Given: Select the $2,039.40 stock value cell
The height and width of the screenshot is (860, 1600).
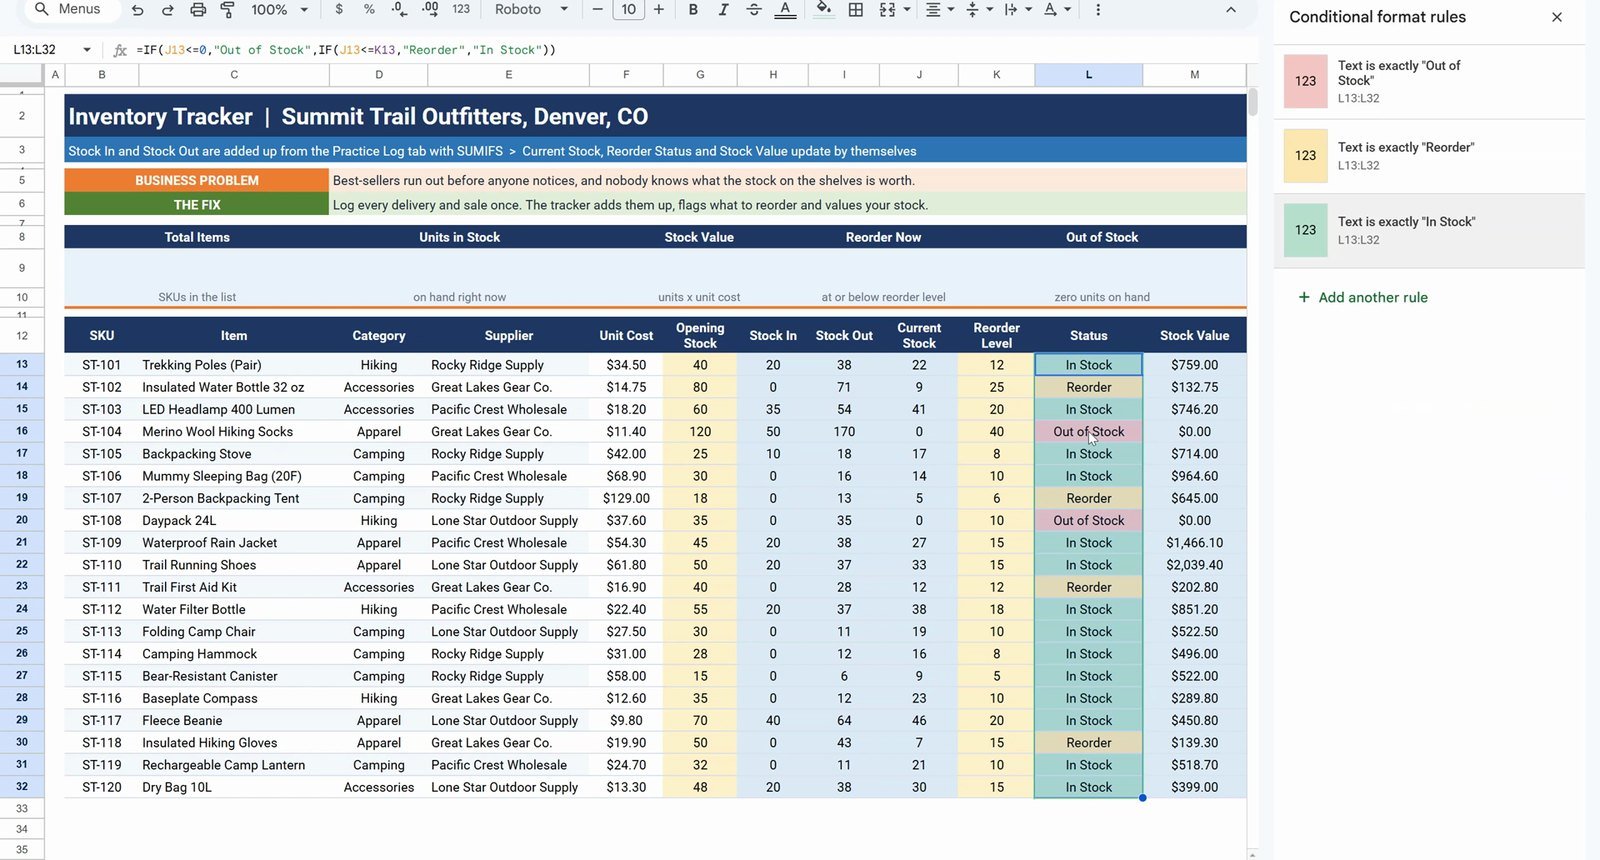Looking at the screenshot, I should [1194, 565].
